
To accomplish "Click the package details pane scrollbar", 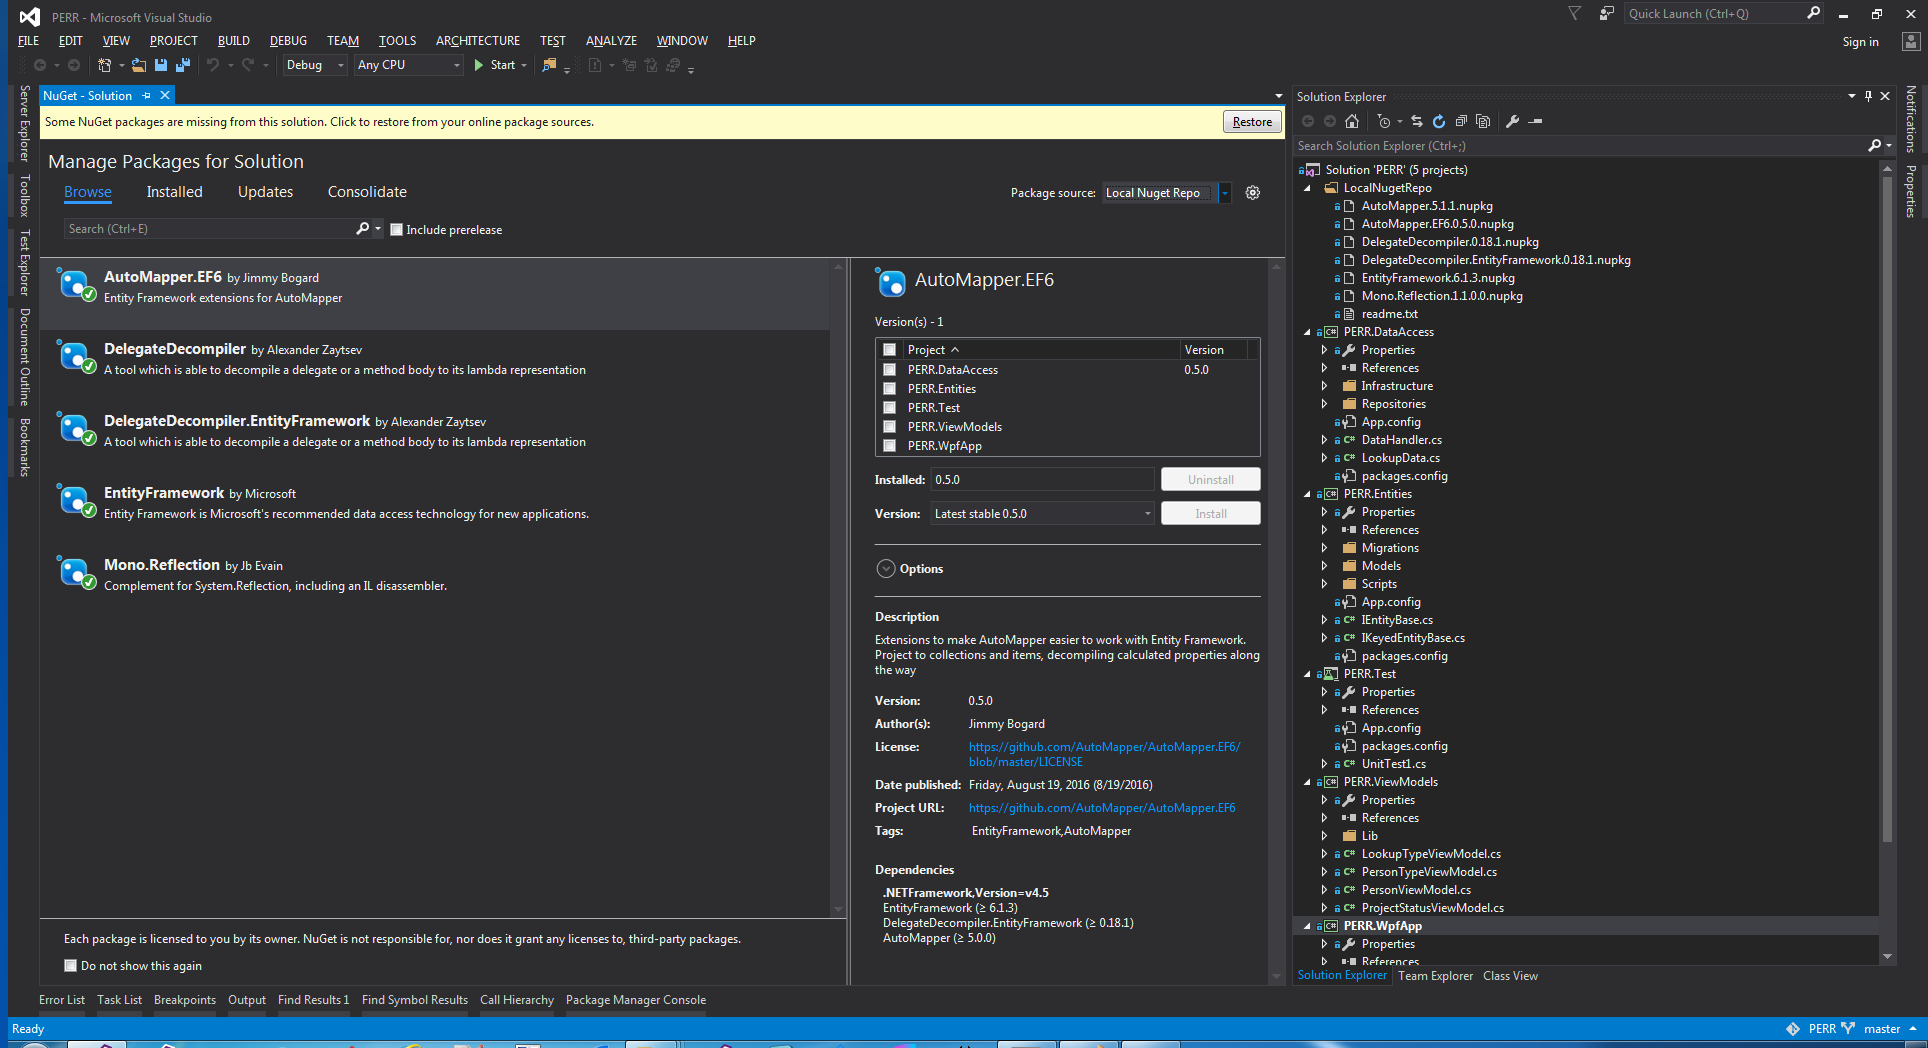I will coord(1276,620).
